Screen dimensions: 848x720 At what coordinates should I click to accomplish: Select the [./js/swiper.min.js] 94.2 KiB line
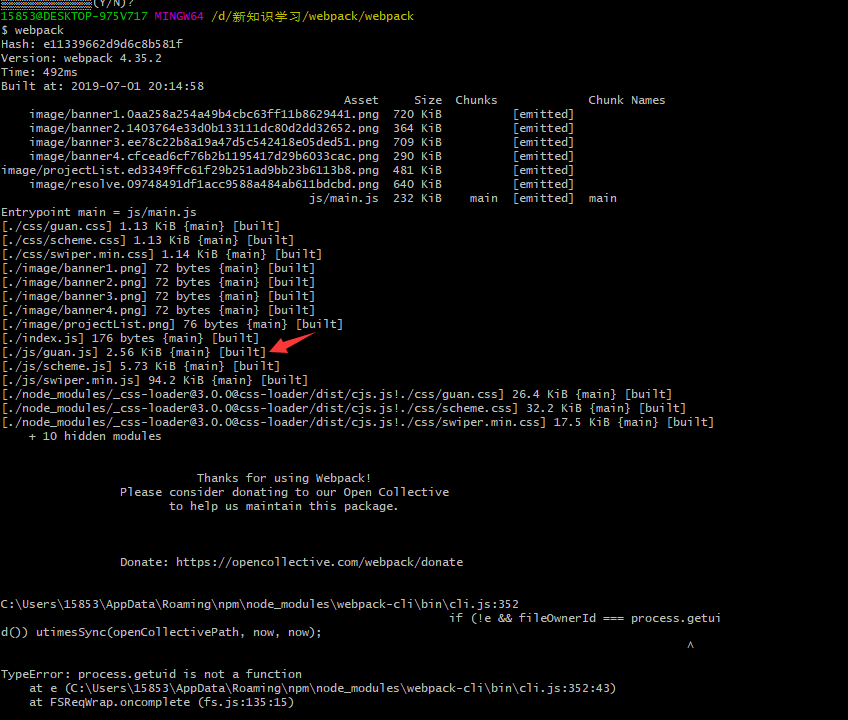pyautogui.click(x=155, y=381)
